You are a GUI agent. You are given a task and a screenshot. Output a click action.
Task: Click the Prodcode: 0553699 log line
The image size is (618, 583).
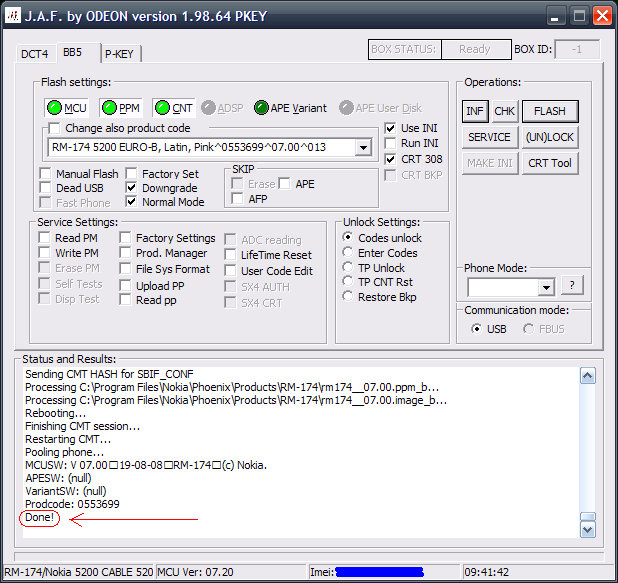(x=72, y=504)
